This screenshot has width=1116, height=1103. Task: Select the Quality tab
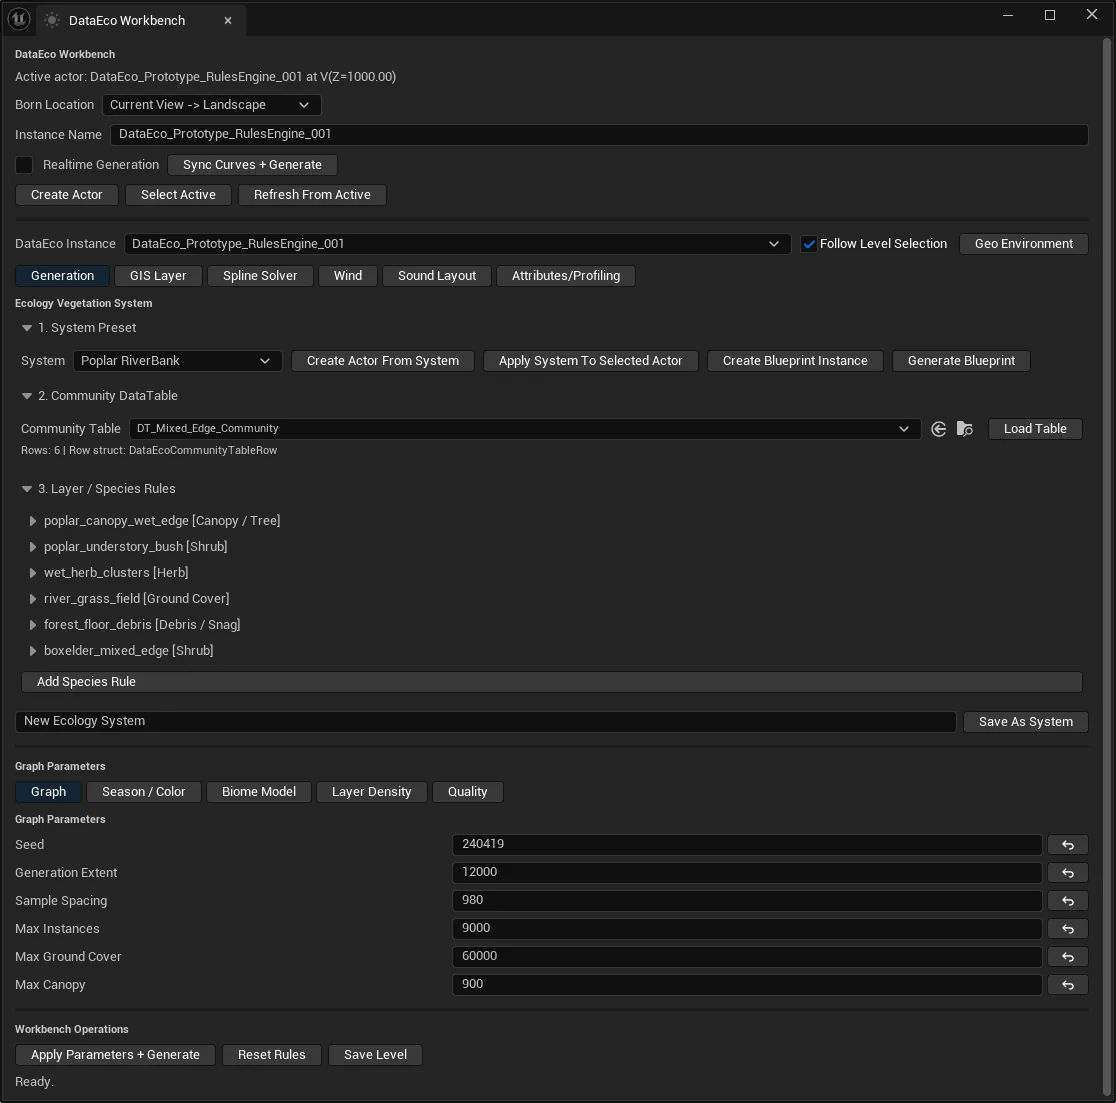468,792
